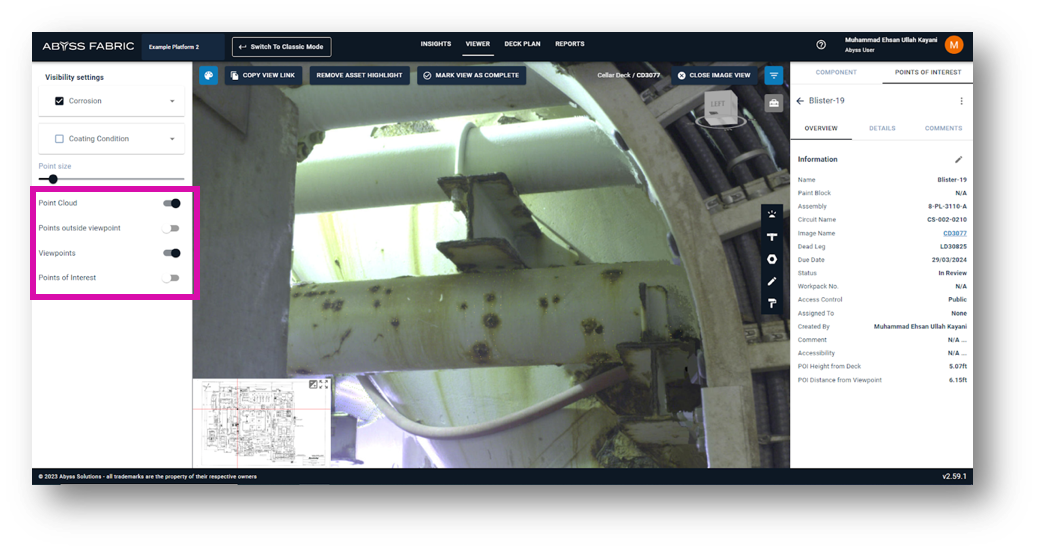Viewport: 1038px width, 550px height.
Task: Click the Point size slider handle
Action: click(x=53, y=179)
